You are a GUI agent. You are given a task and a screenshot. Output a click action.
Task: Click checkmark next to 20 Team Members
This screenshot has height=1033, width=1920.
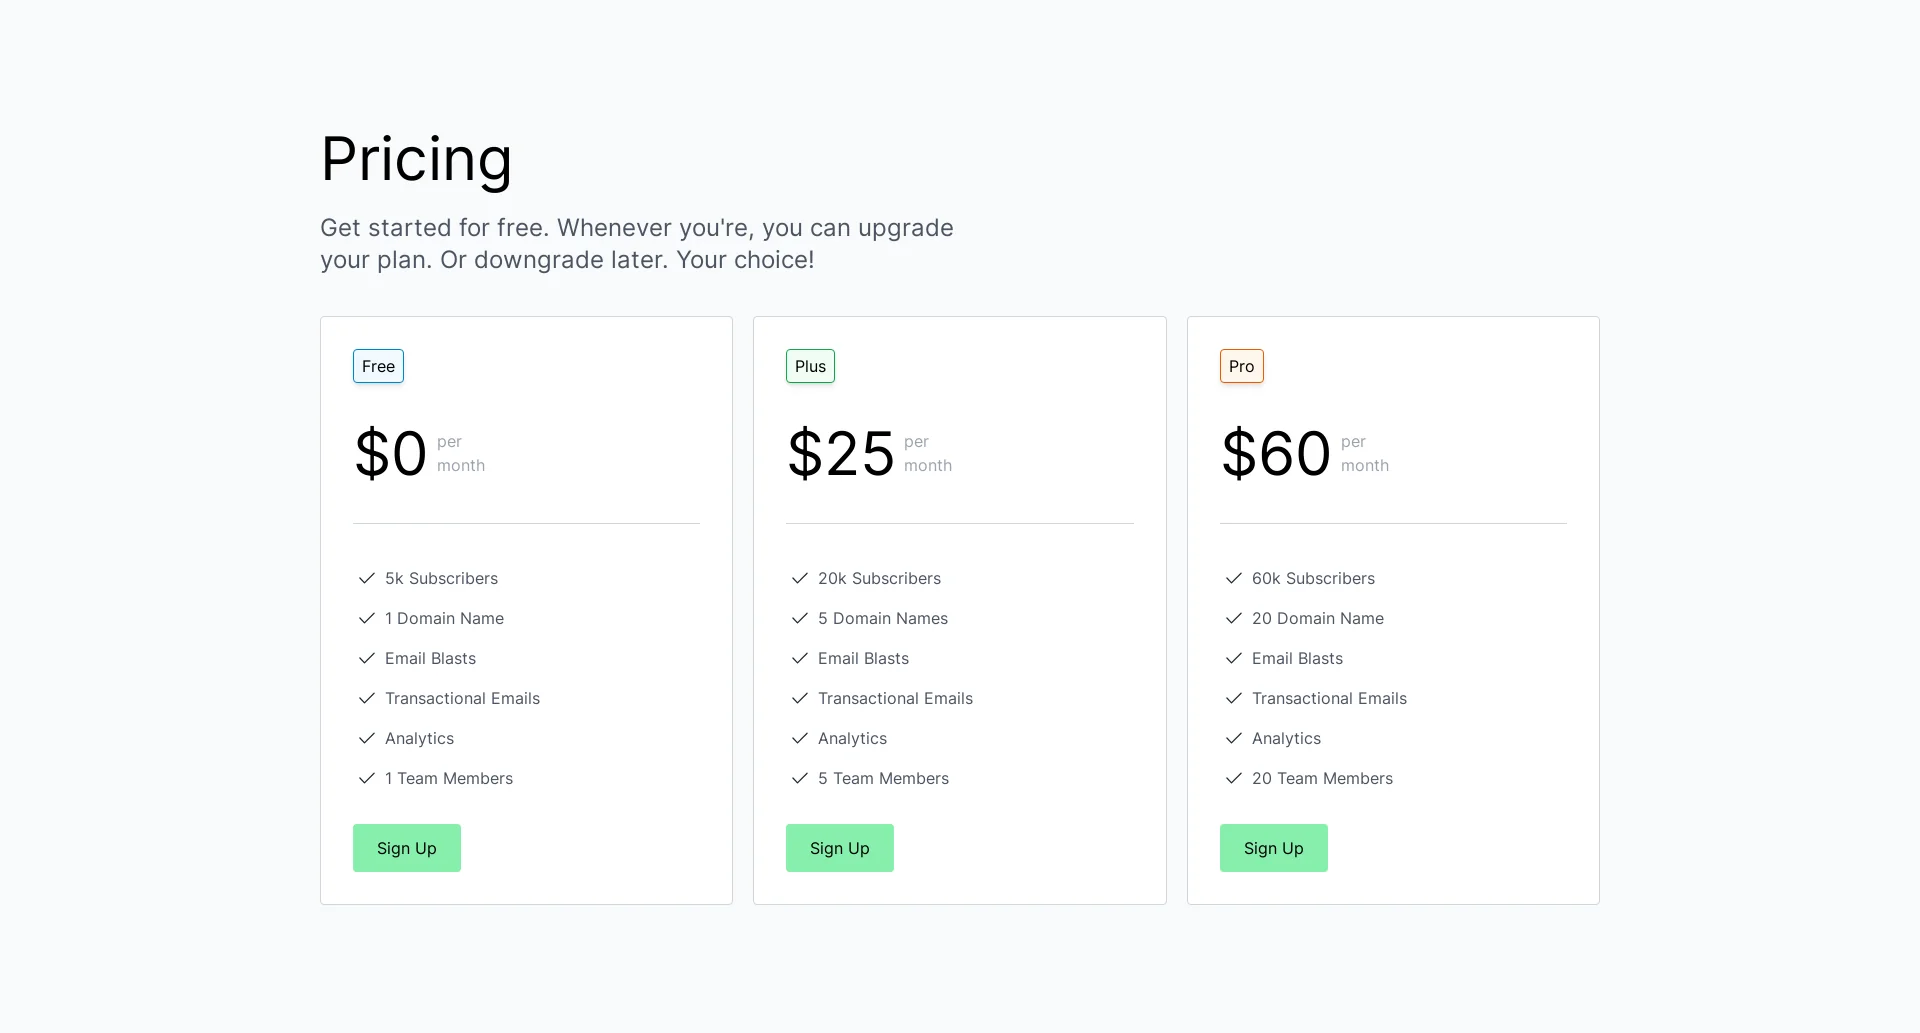coord(1234,778)
